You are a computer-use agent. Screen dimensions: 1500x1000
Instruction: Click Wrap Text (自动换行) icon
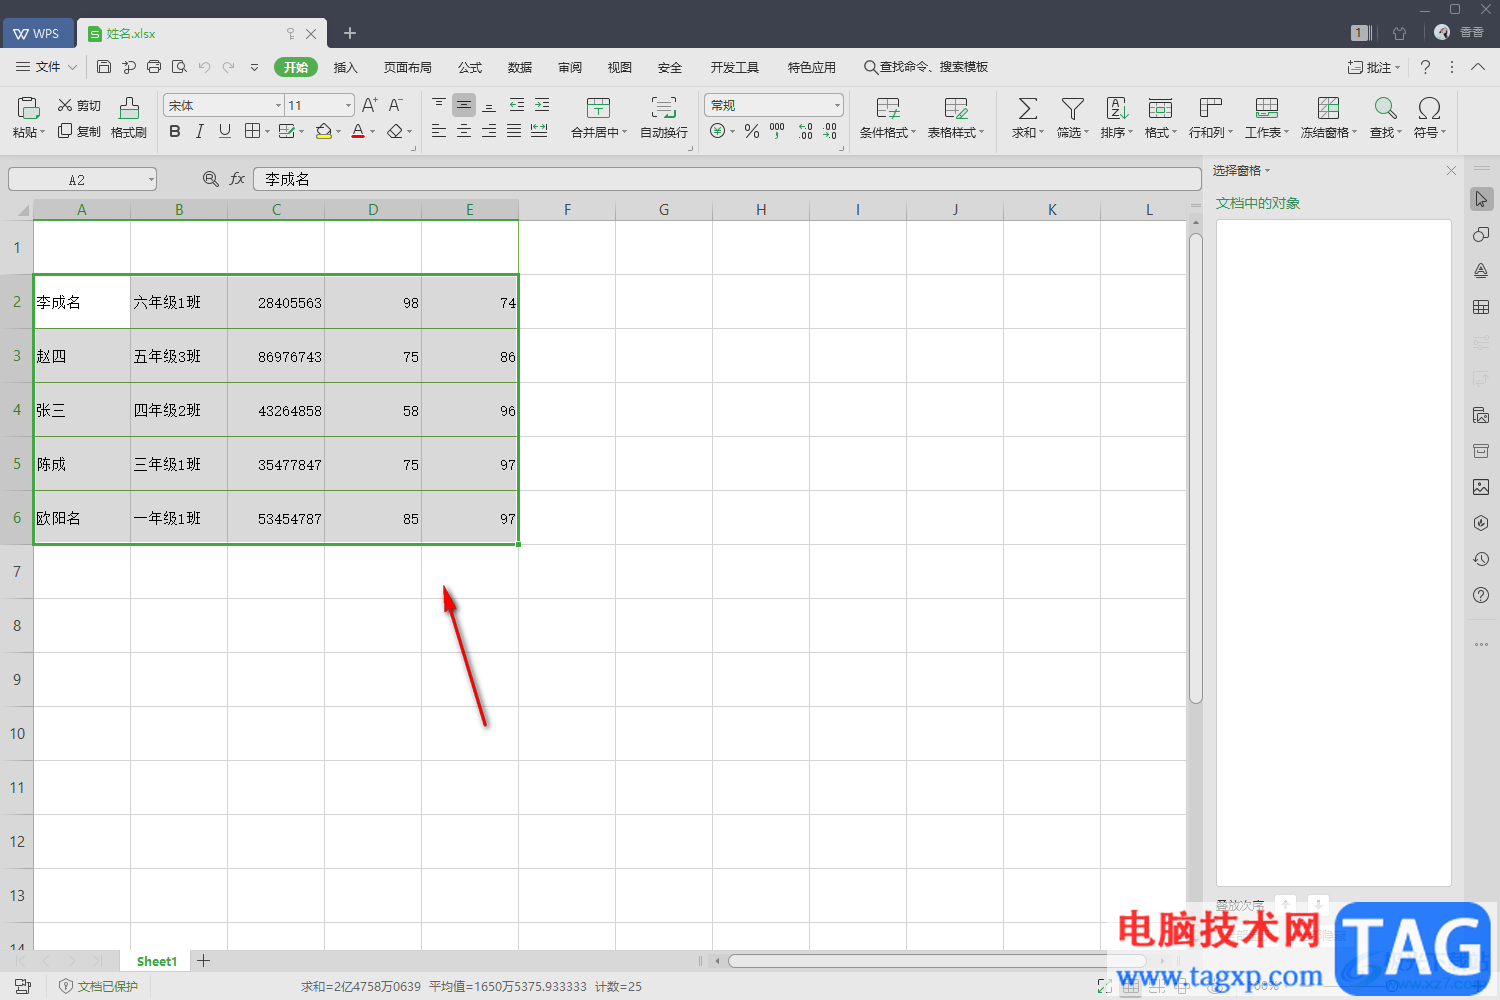click(x=663, y=108)
